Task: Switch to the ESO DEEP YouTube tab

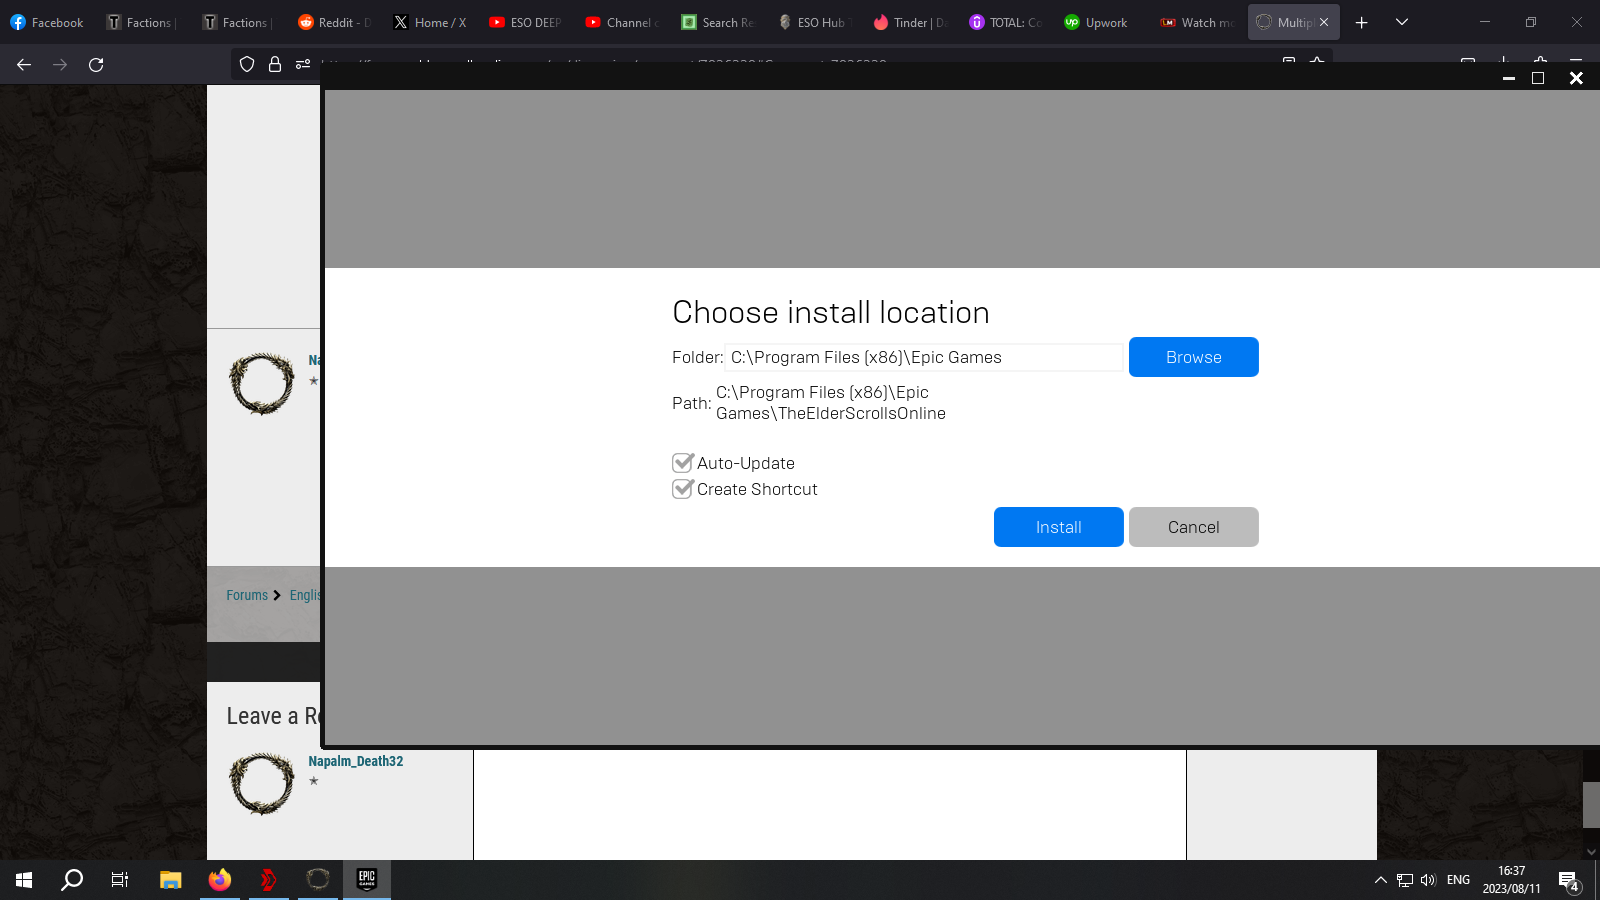Action: coord(526,22)
